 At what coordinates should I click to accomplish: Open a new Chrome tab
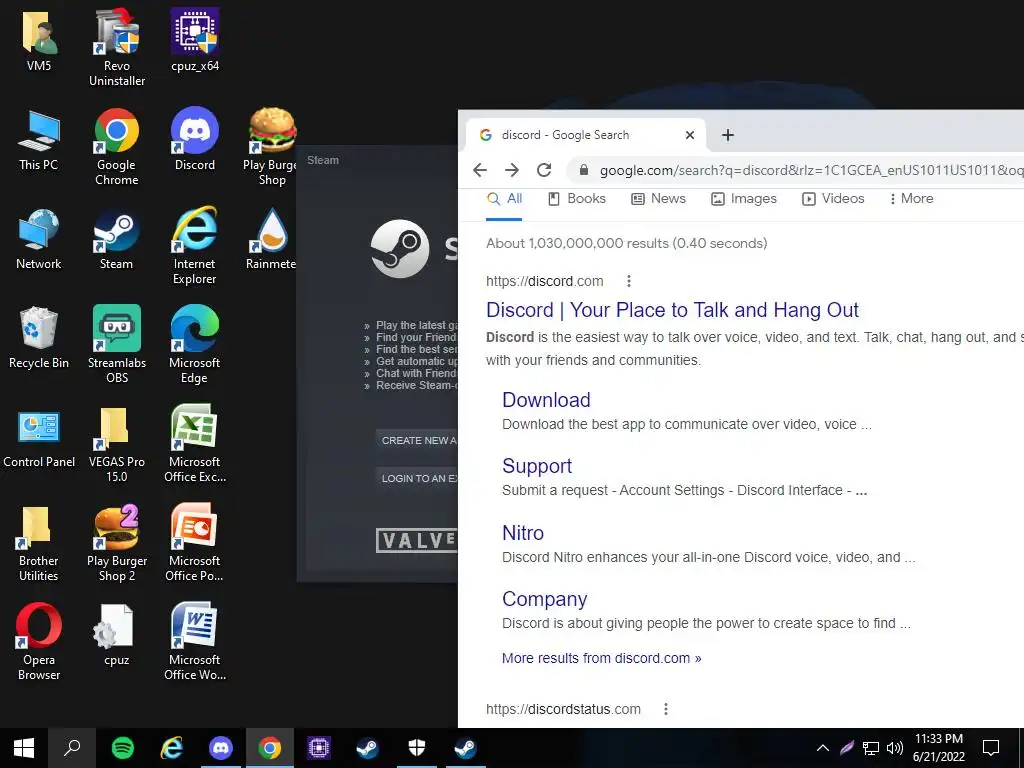[728, 135]
